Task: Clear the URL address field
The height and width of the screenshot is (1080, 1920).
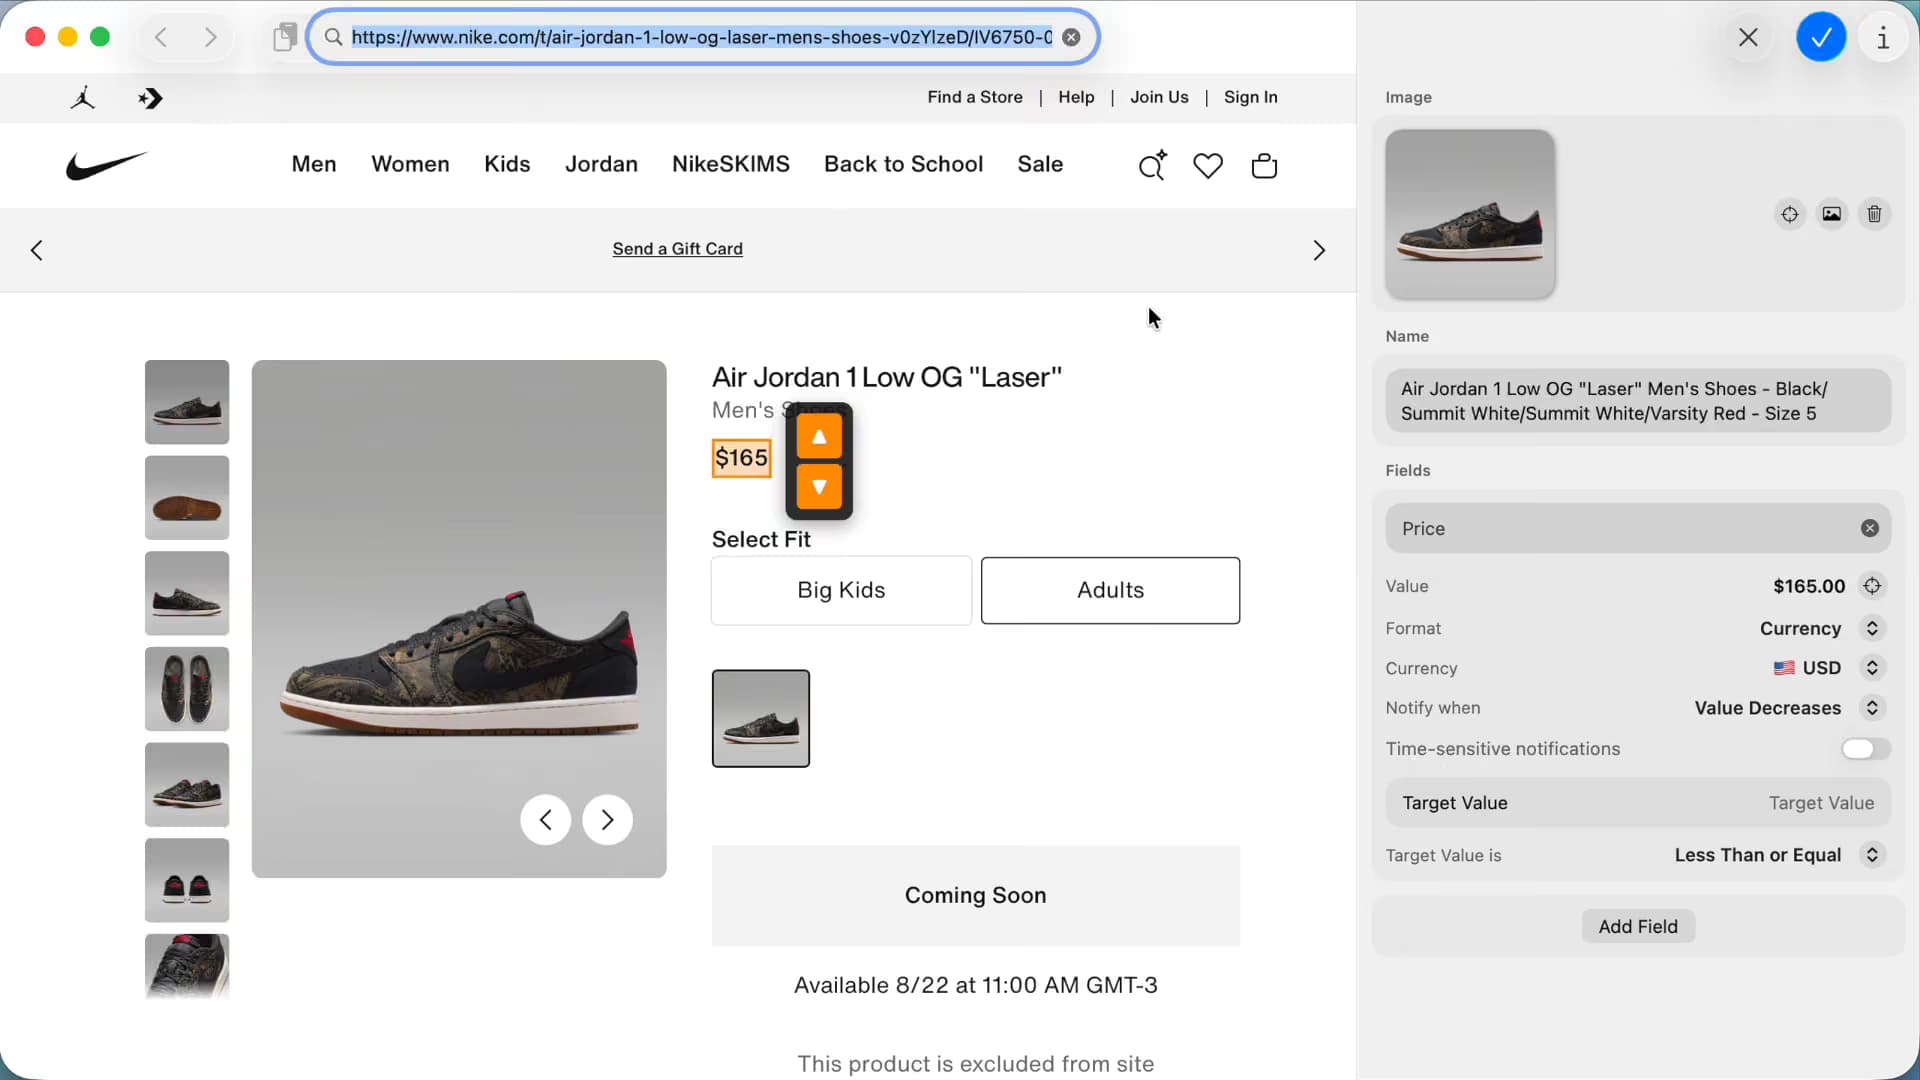Action: point(1071,37)
